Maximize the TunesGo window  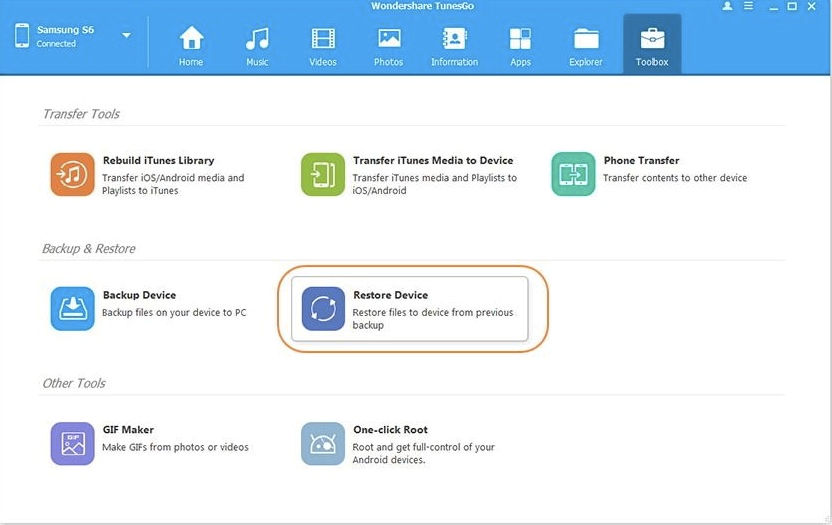click(x=791, y=6)
